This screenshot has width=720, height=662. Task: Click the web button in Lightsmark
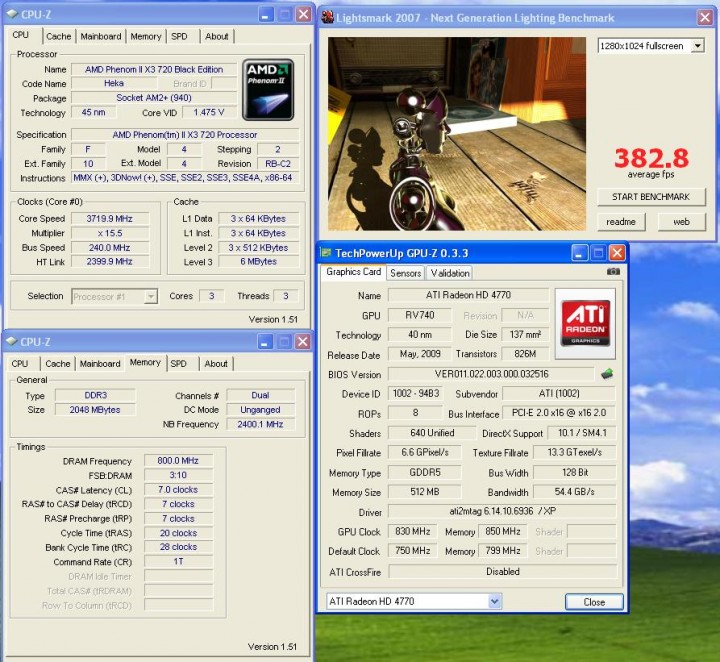(681, 222)
